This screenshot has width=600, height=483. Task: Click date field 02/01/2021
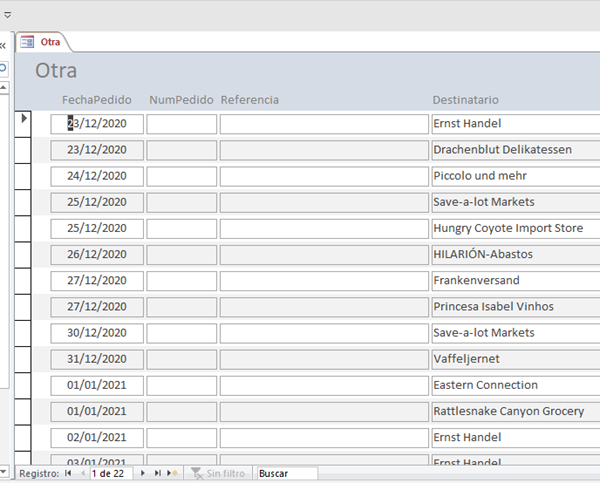click(97, 437)
